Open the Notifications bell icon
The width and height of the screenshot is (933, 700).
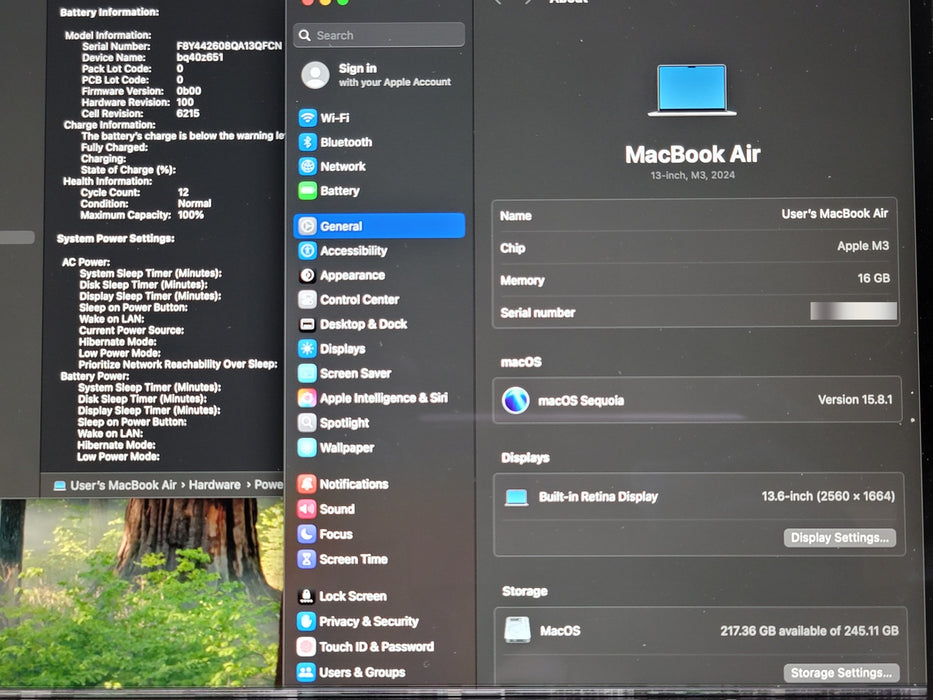pos(306,484)
